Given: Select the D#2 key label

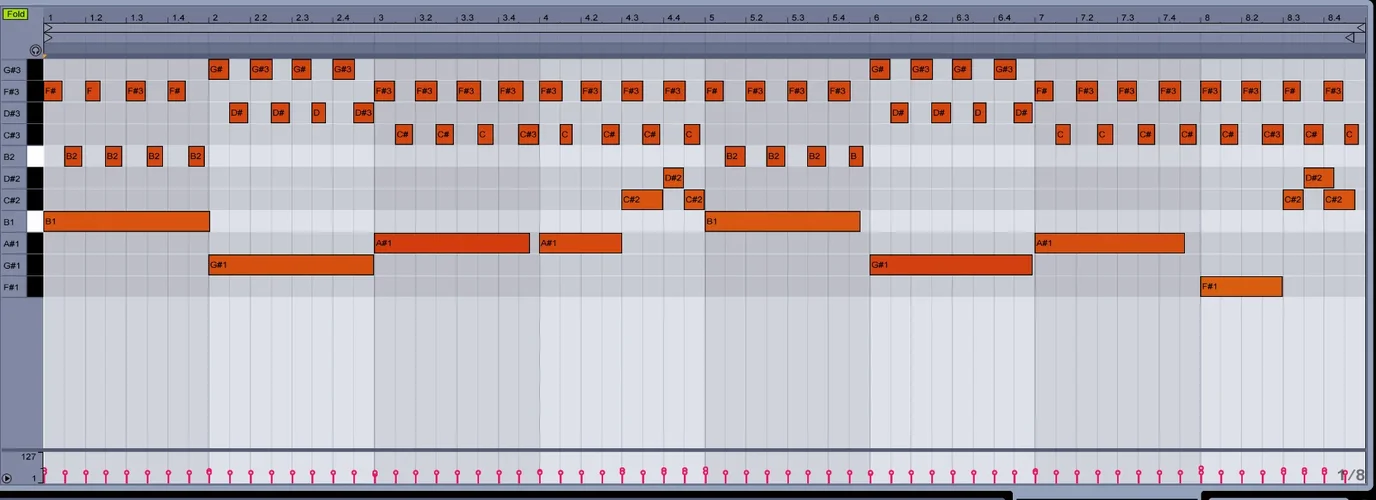Looking at the screenshot, I should 12,178.
